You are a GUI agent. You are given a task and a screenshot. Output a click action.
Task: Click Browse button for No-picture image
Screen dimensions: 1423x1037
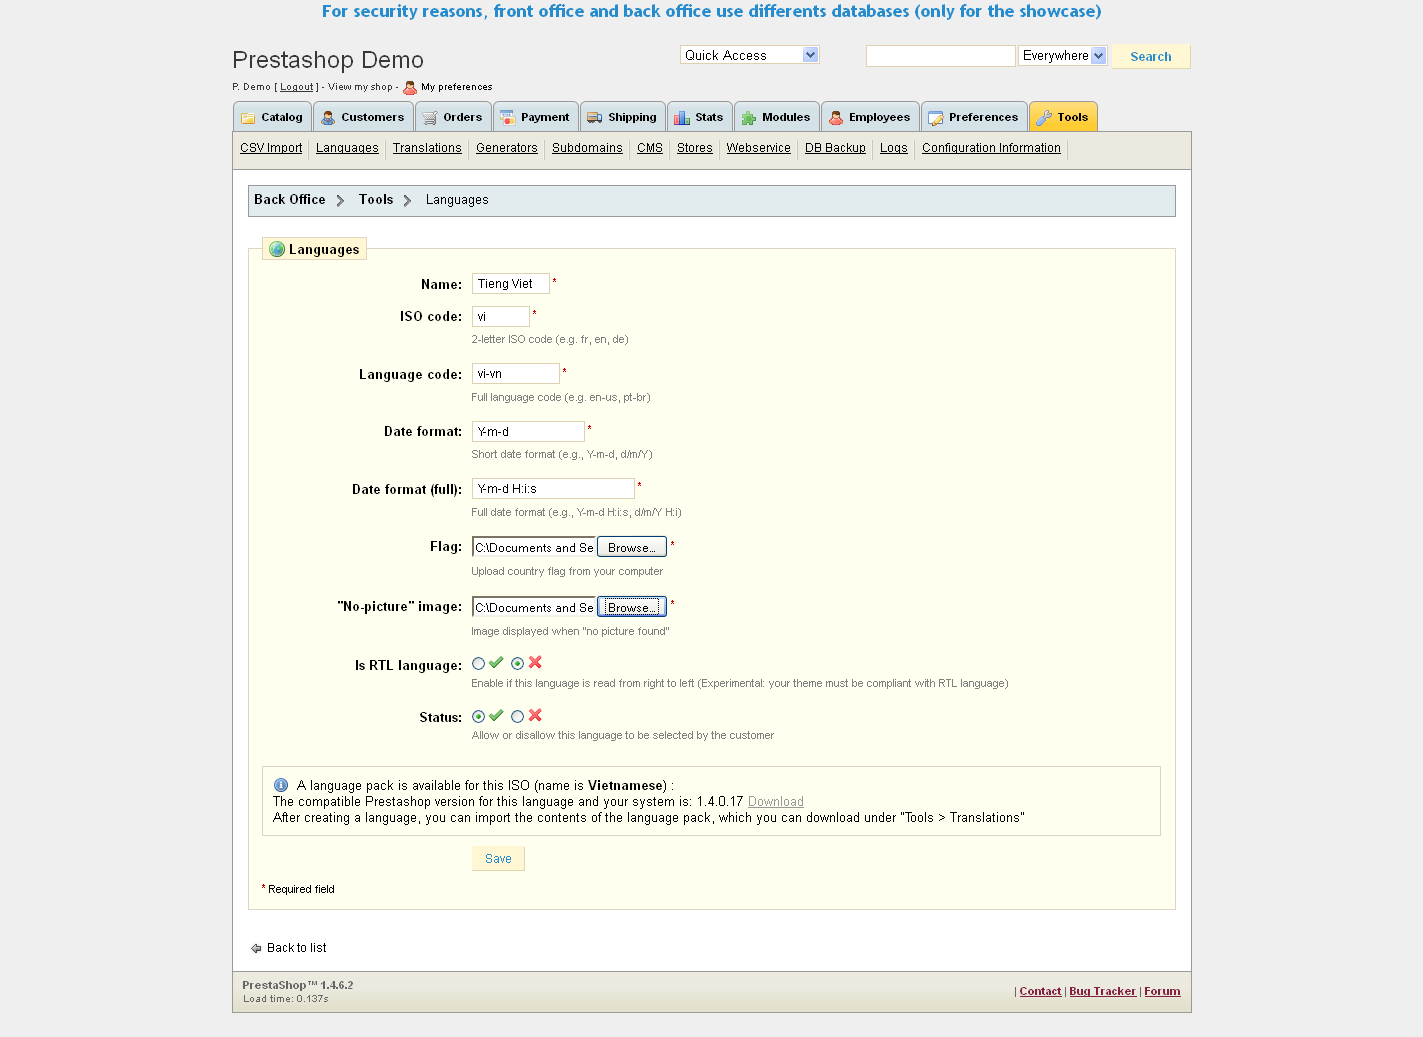pos(632,607)
